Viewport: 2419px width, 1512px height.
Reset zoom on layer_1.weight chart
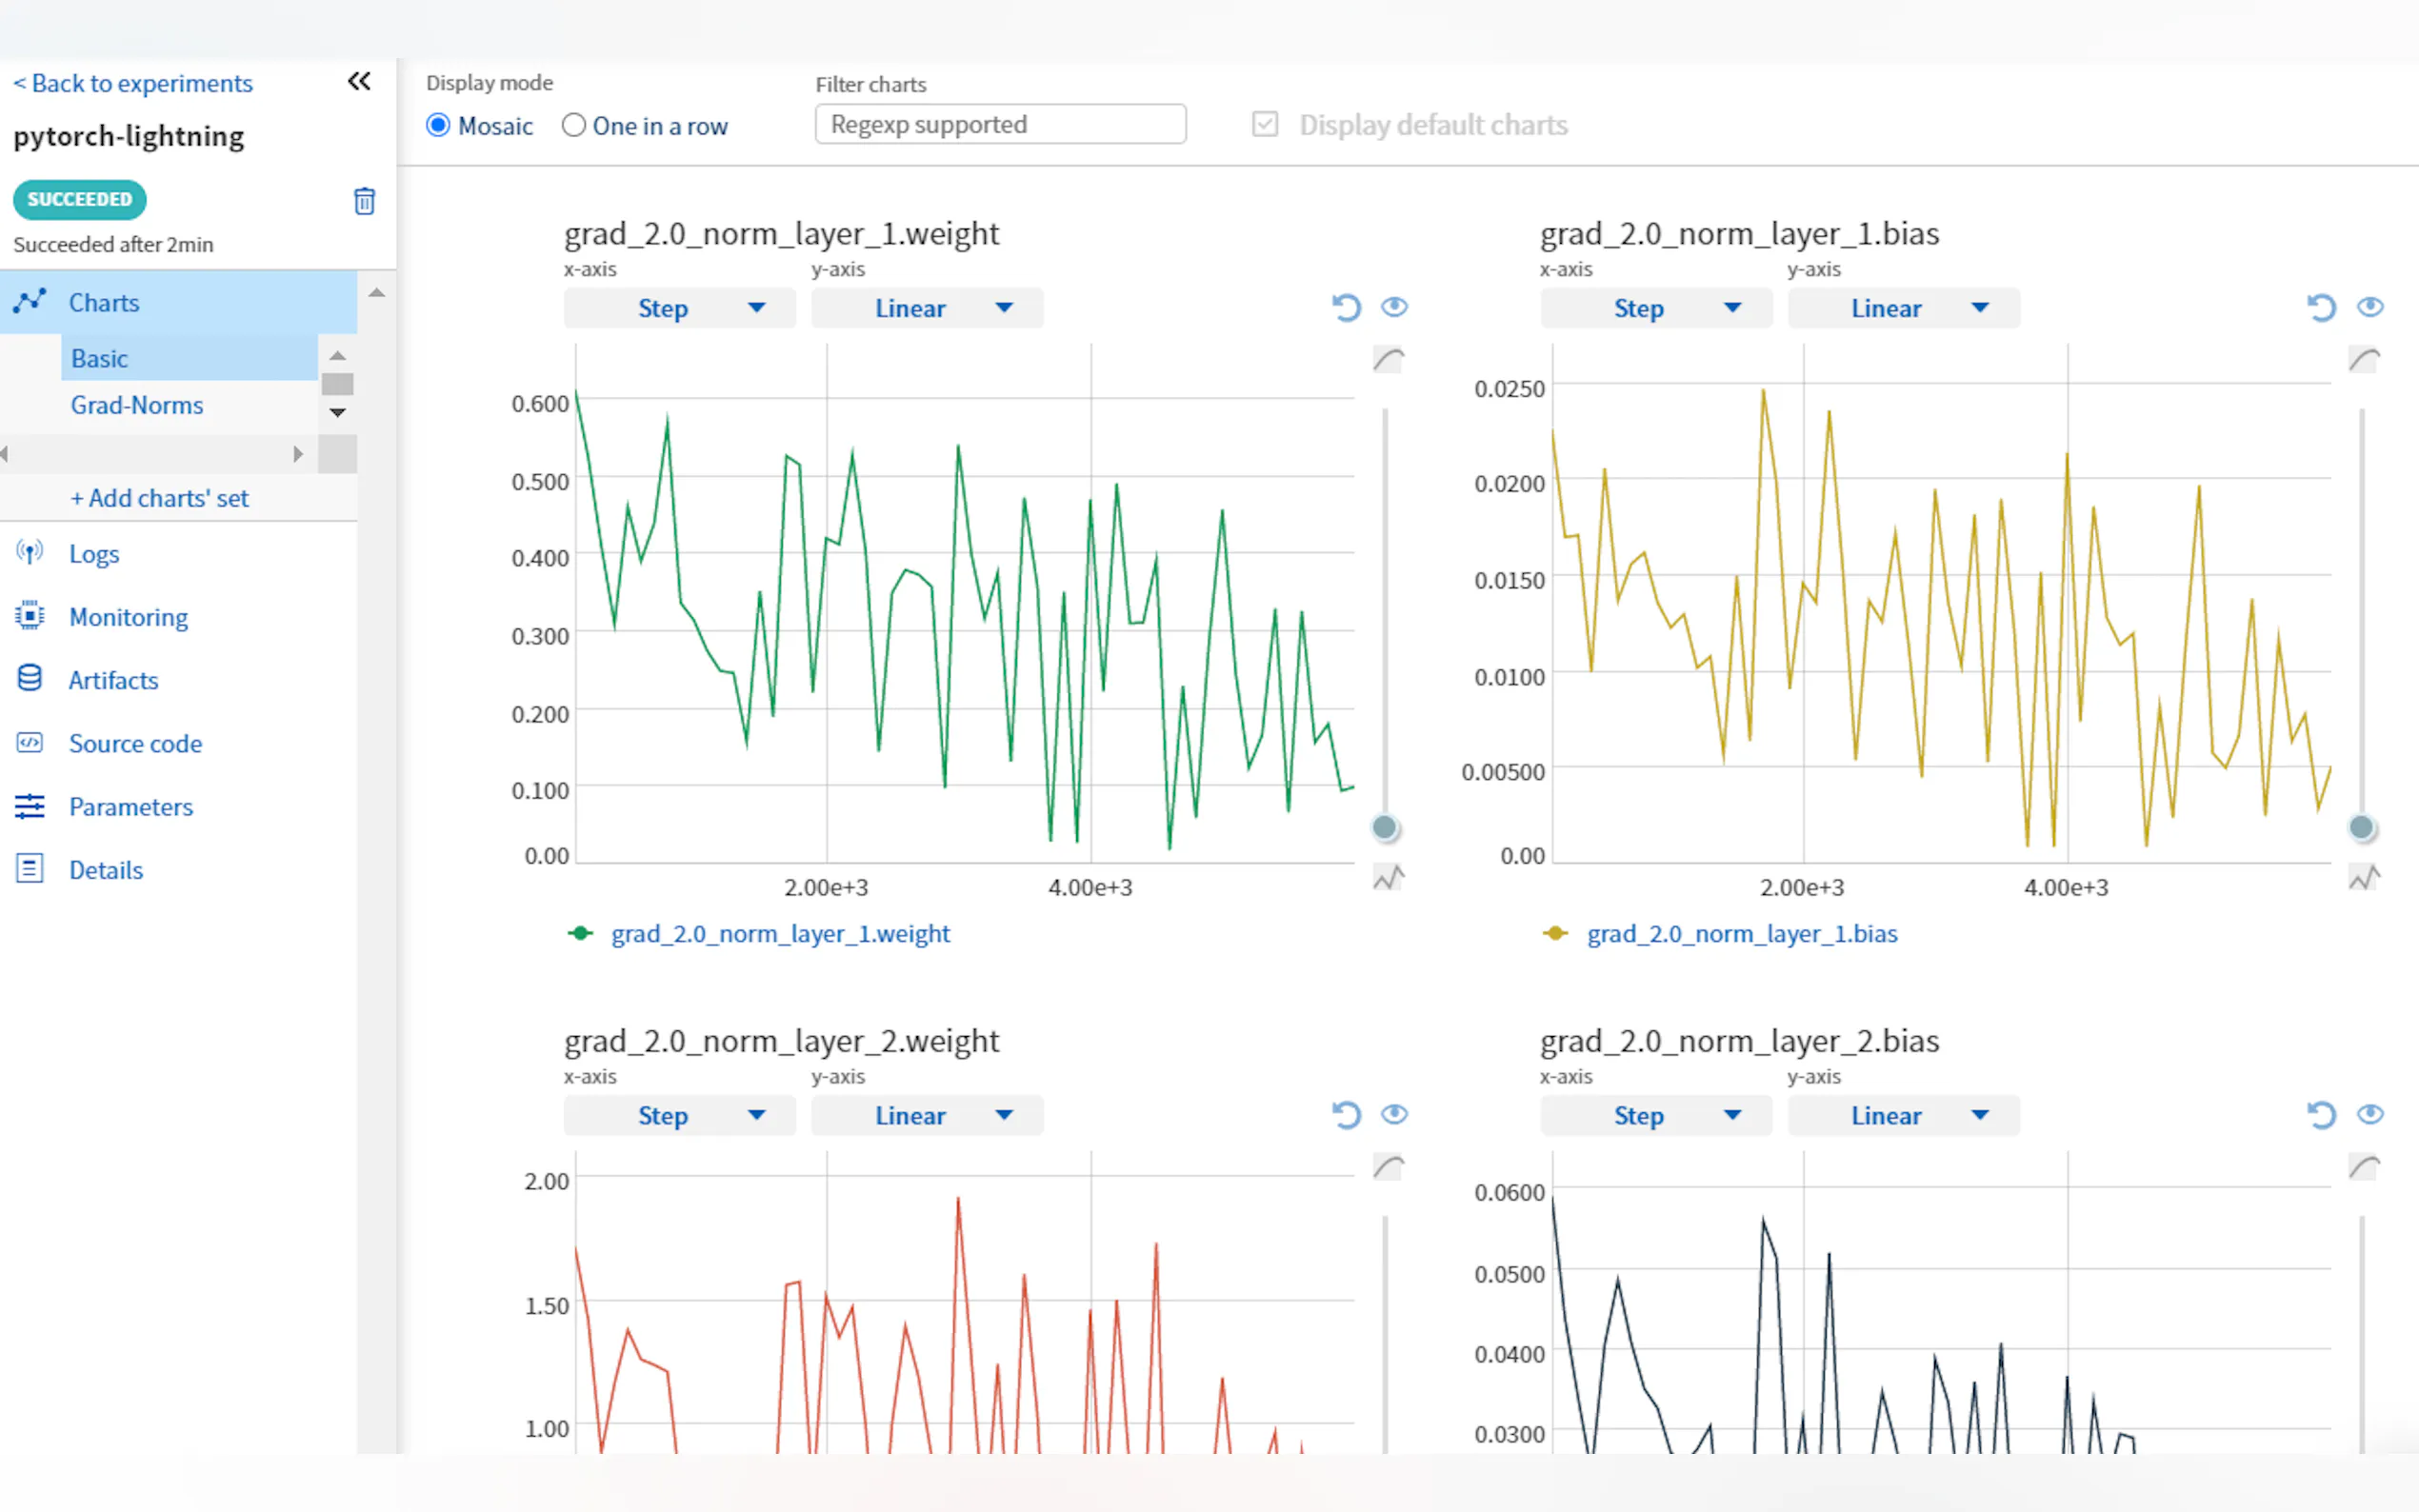click(1346, 307)
